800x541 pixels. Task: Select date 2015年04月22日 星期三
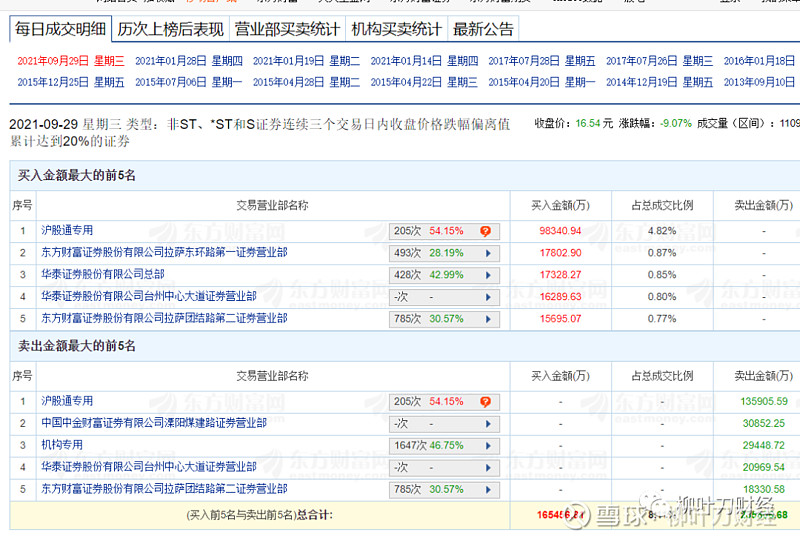click(x=424, y=82)
